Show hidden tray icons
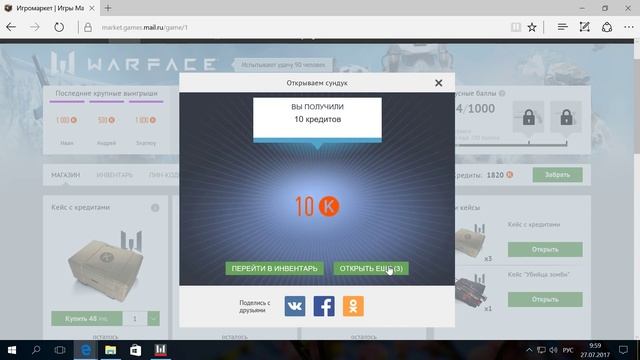Screen dimensions: 640x360 [529, 350]
